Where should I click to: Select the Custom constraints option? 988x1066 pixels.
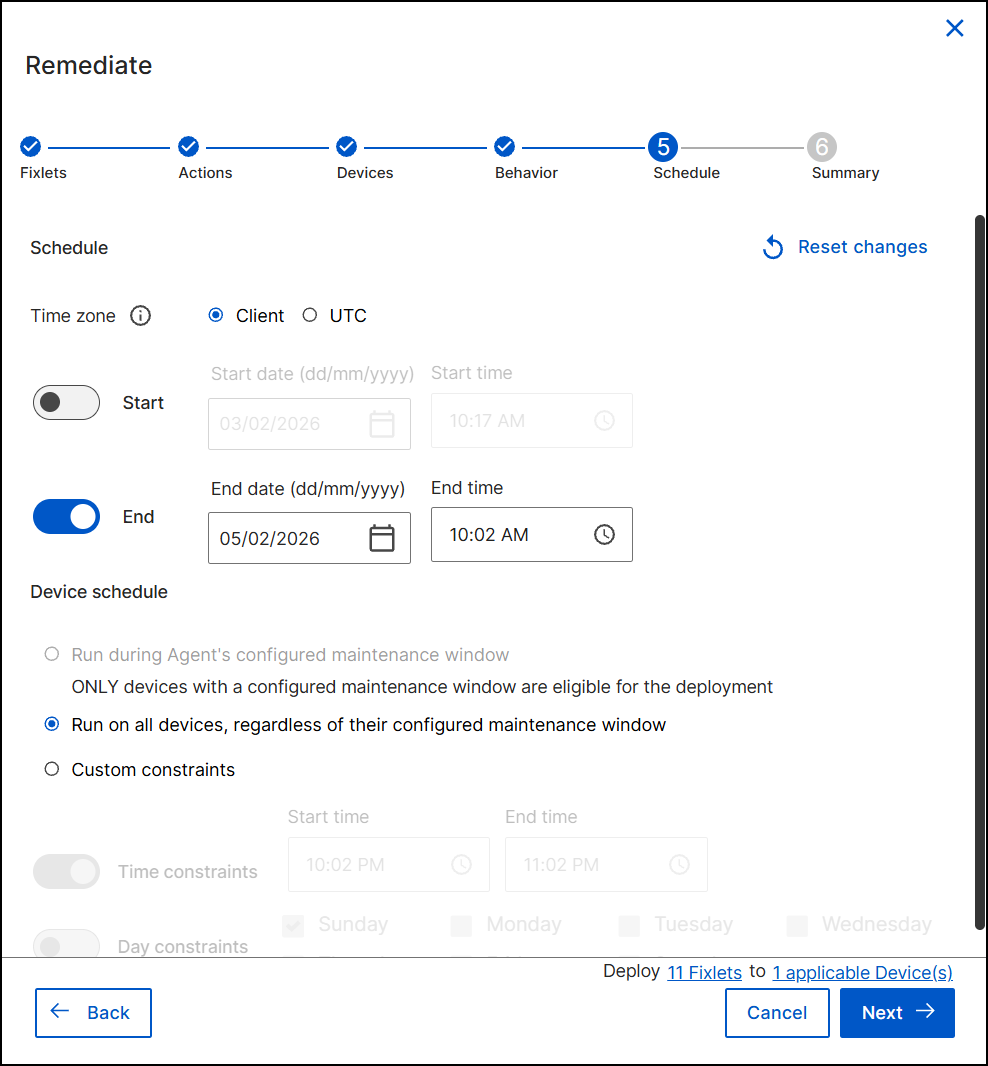point(52,770)
